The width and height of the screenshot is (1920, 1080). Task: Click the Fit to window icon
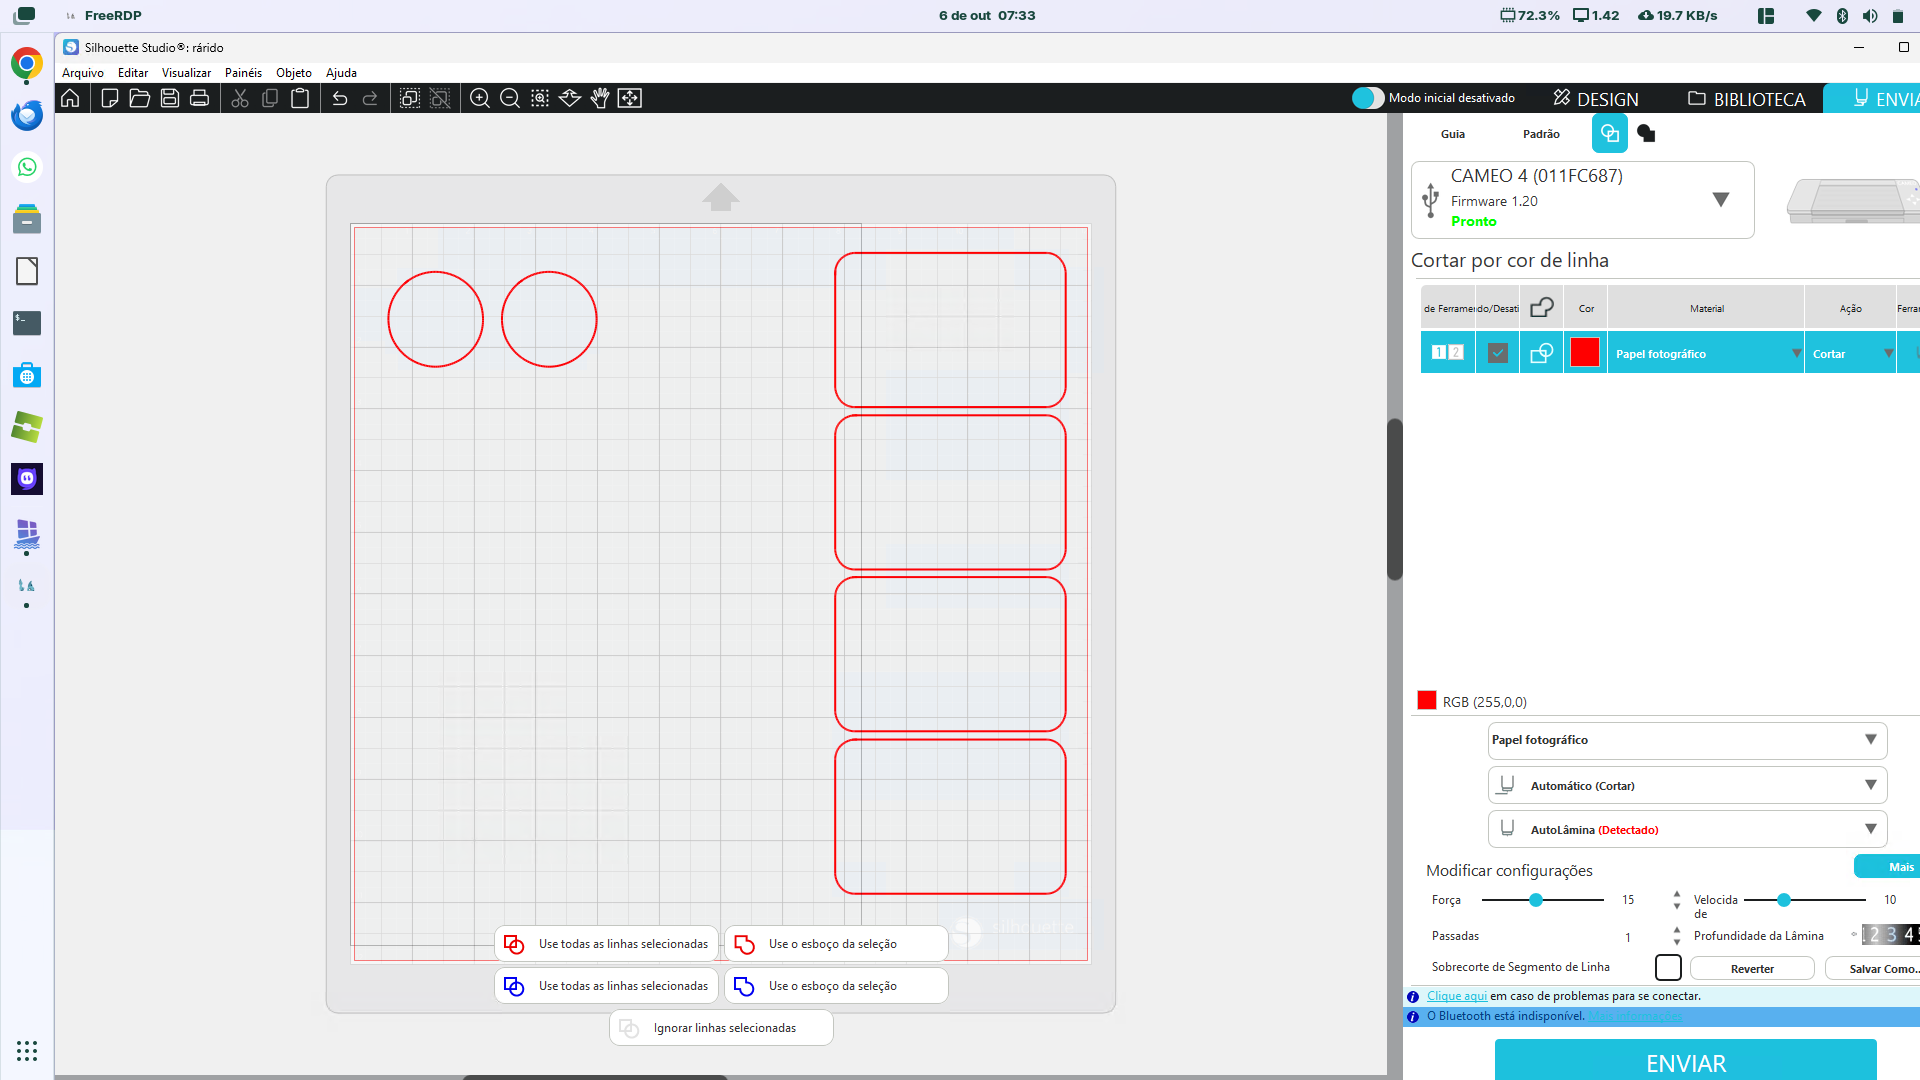click(x=630, y=98)
